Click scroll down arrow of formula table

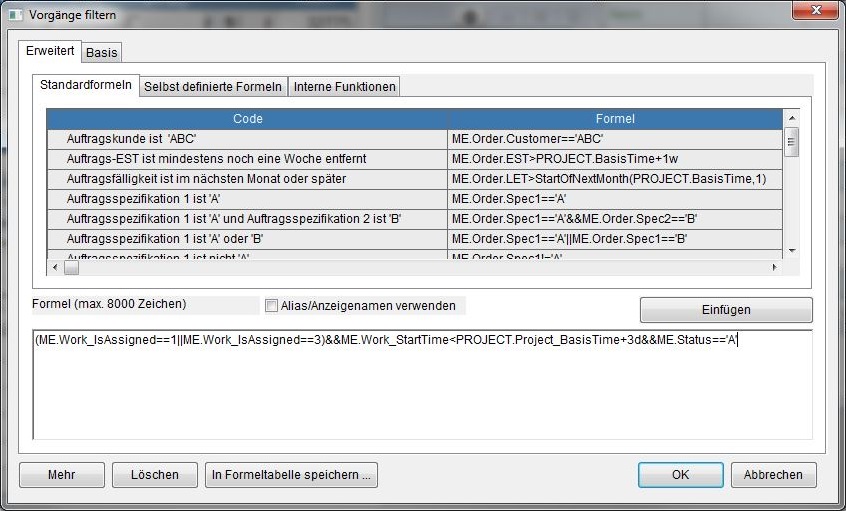pos(791,250)
